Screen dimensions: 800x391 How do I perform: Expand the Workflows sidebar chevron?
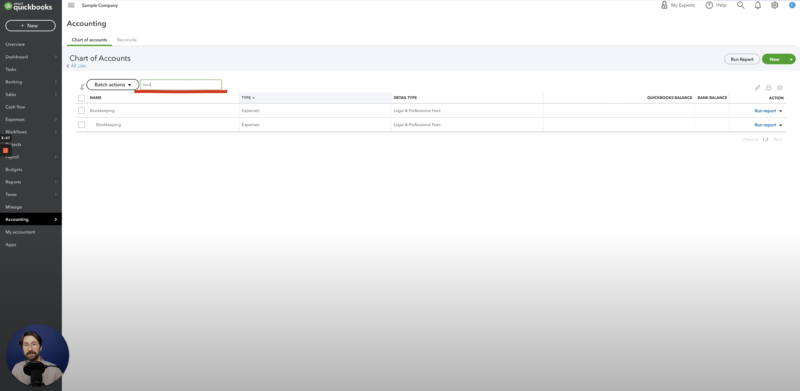tap(56, 132)
